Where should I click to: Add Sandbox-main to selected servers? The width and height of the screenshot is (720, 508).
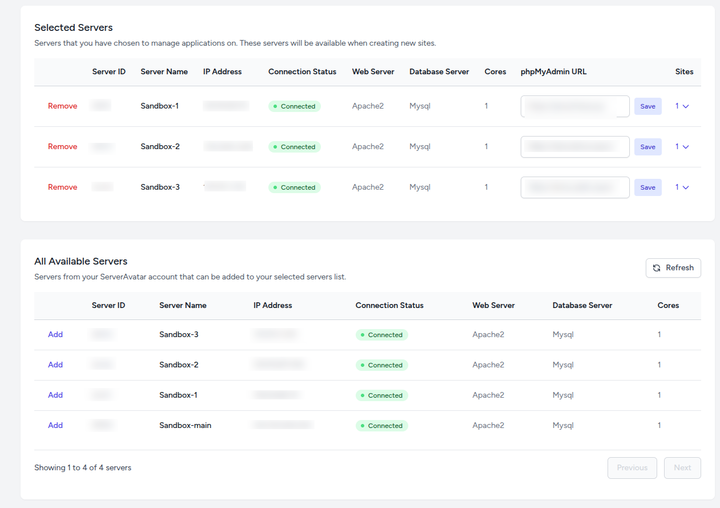(x=55, y=426)
